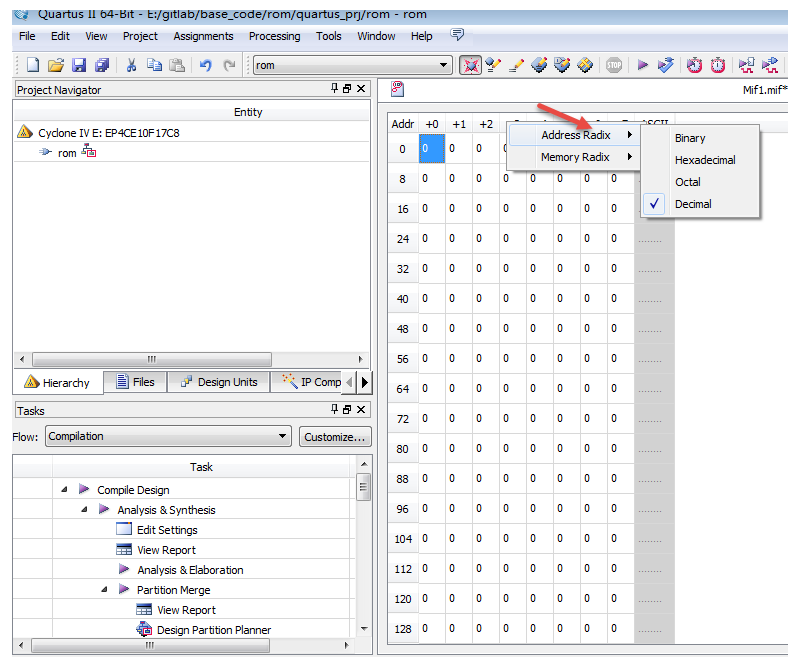Open the Window menu
Viewport: 800px width, 668px height.
pos(376,36)
